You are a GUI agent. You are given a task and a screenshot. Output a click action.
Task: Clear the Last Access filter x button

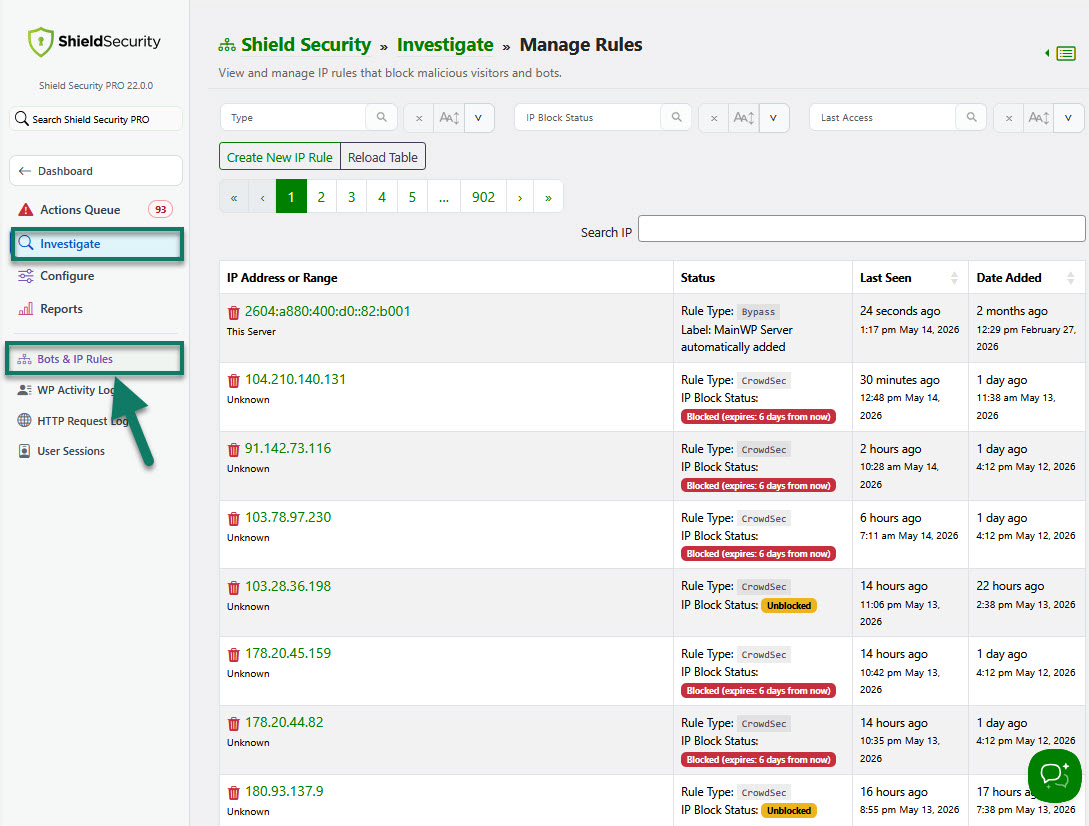pos(1008,118)
